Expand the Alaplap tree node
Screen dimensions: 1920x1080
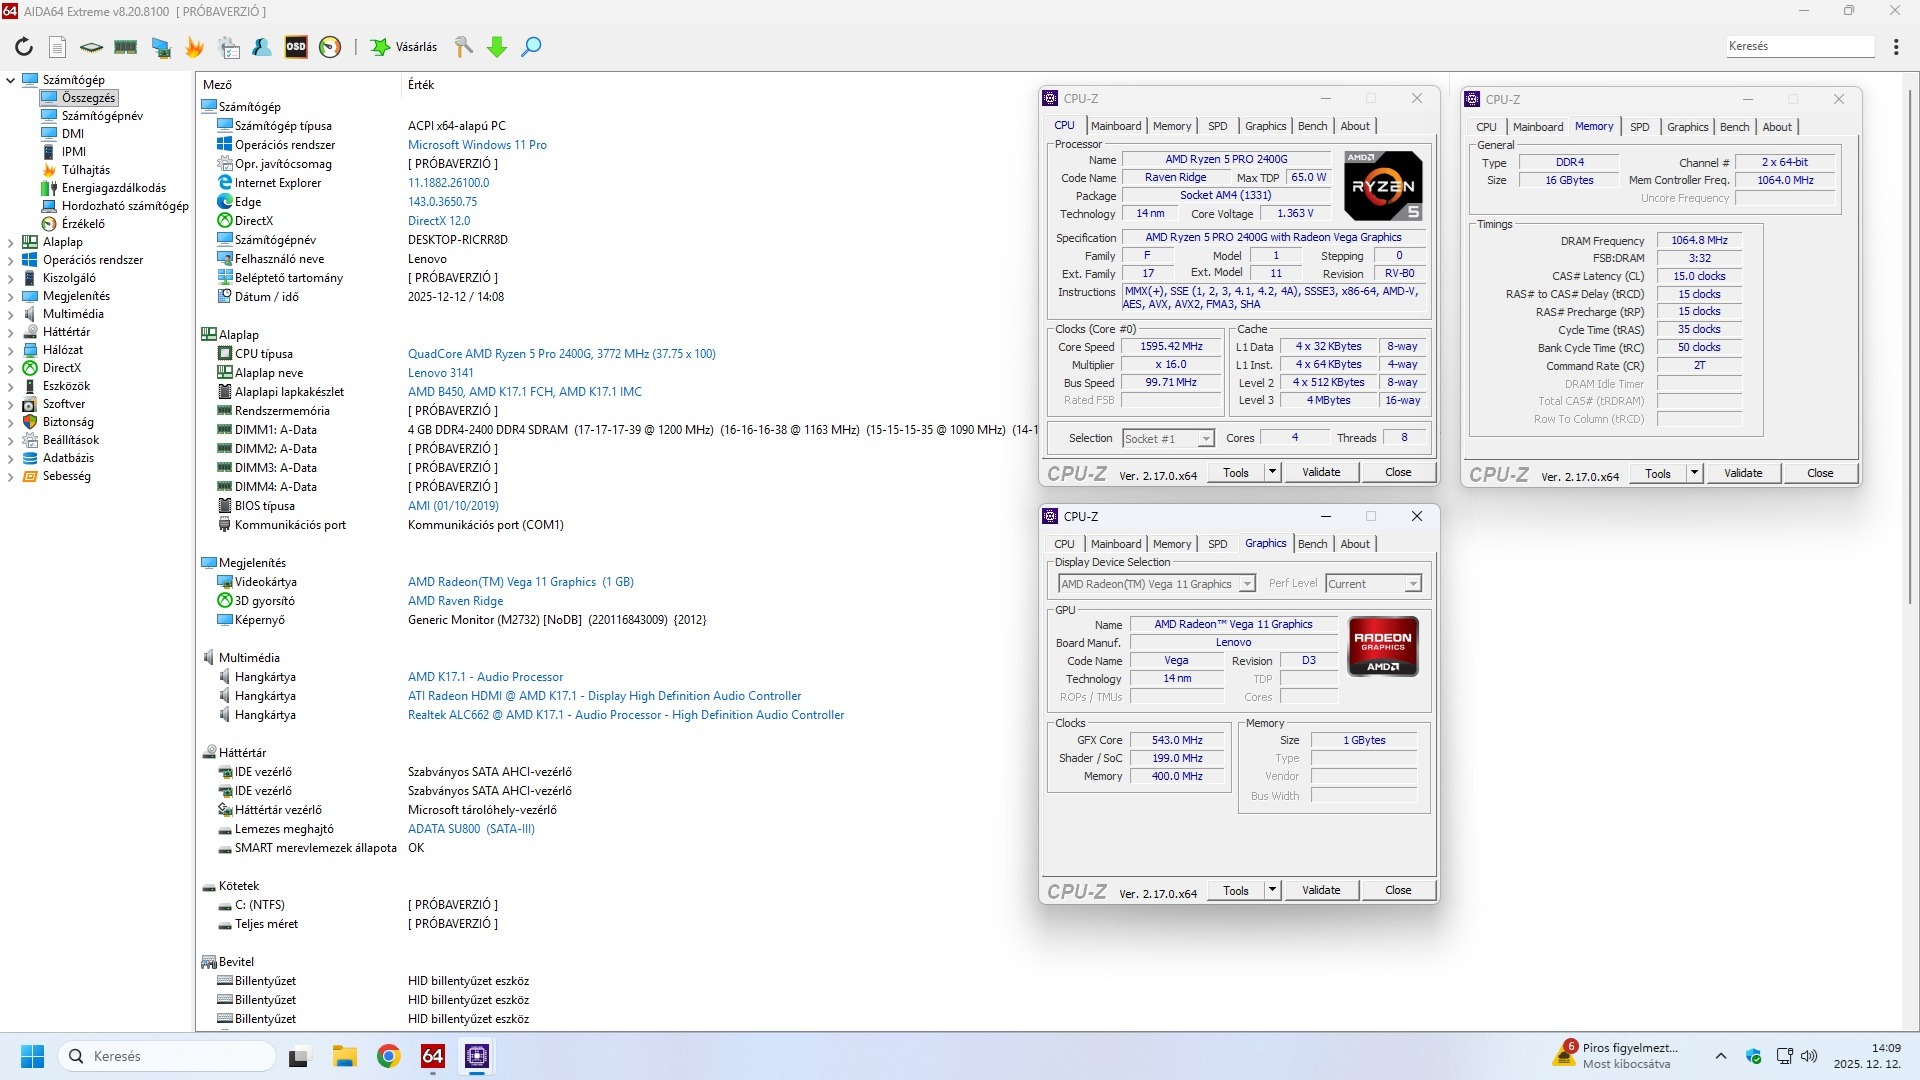click(11, 242)
